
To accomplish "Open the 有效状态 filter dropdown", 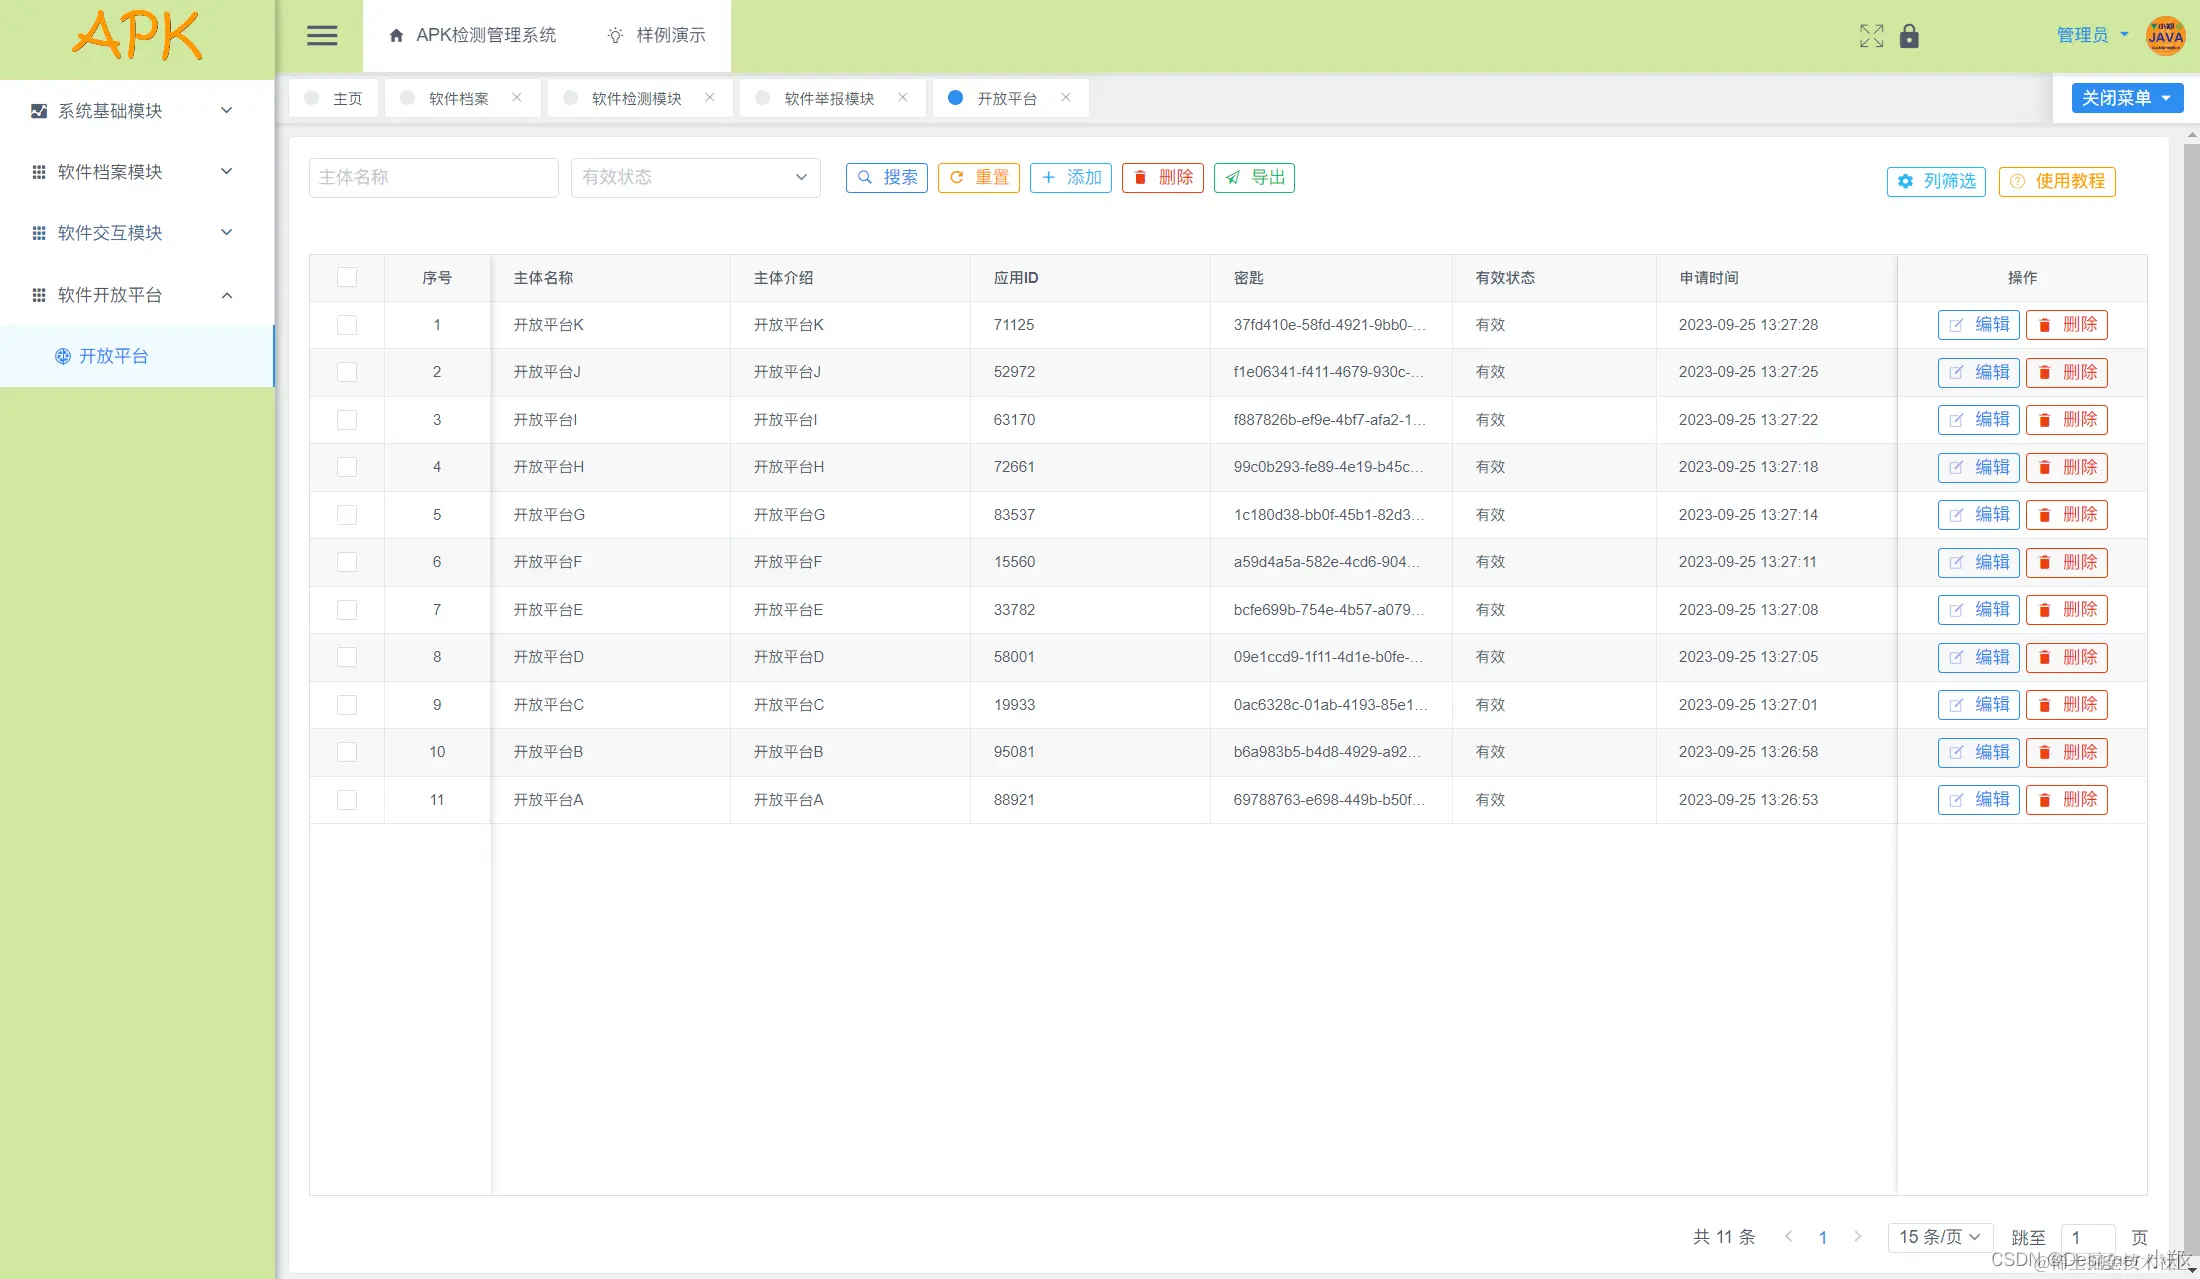I will tap(695, 177).
